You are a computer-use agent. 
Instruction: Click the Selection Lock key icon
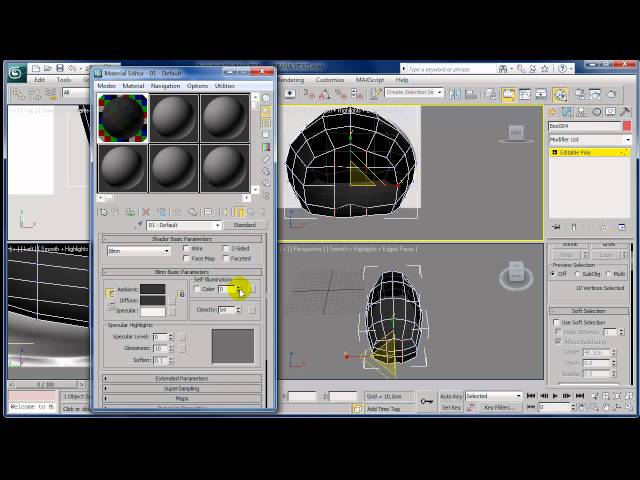427,401
